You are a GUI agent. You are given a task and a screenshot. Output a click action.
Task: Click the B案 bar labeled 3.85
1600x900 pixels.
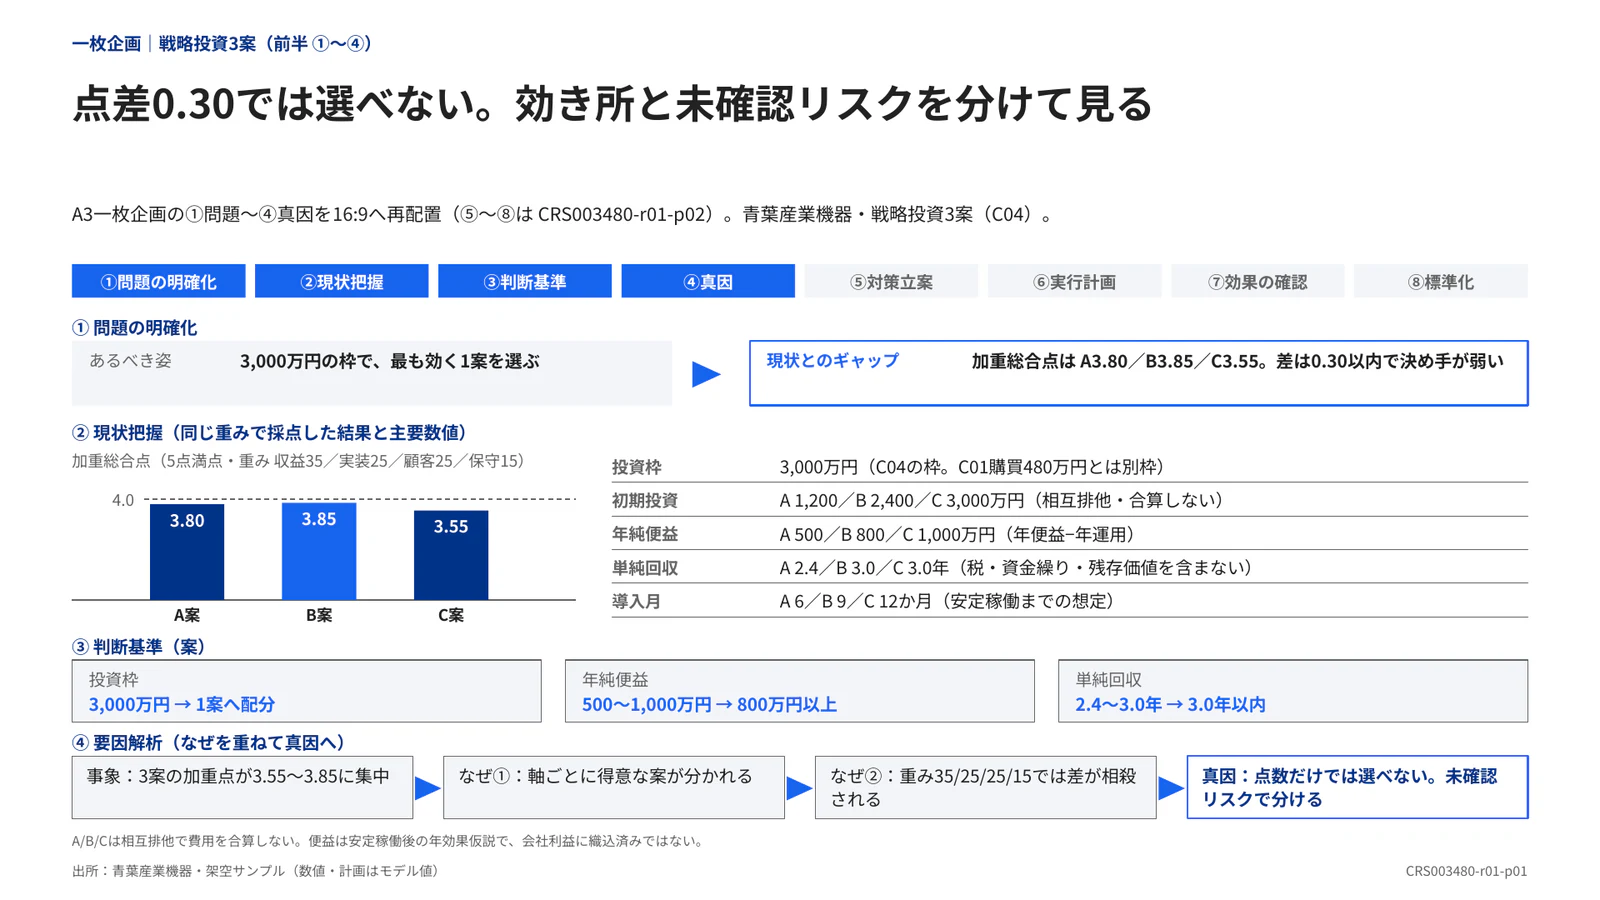coord(319,551)
